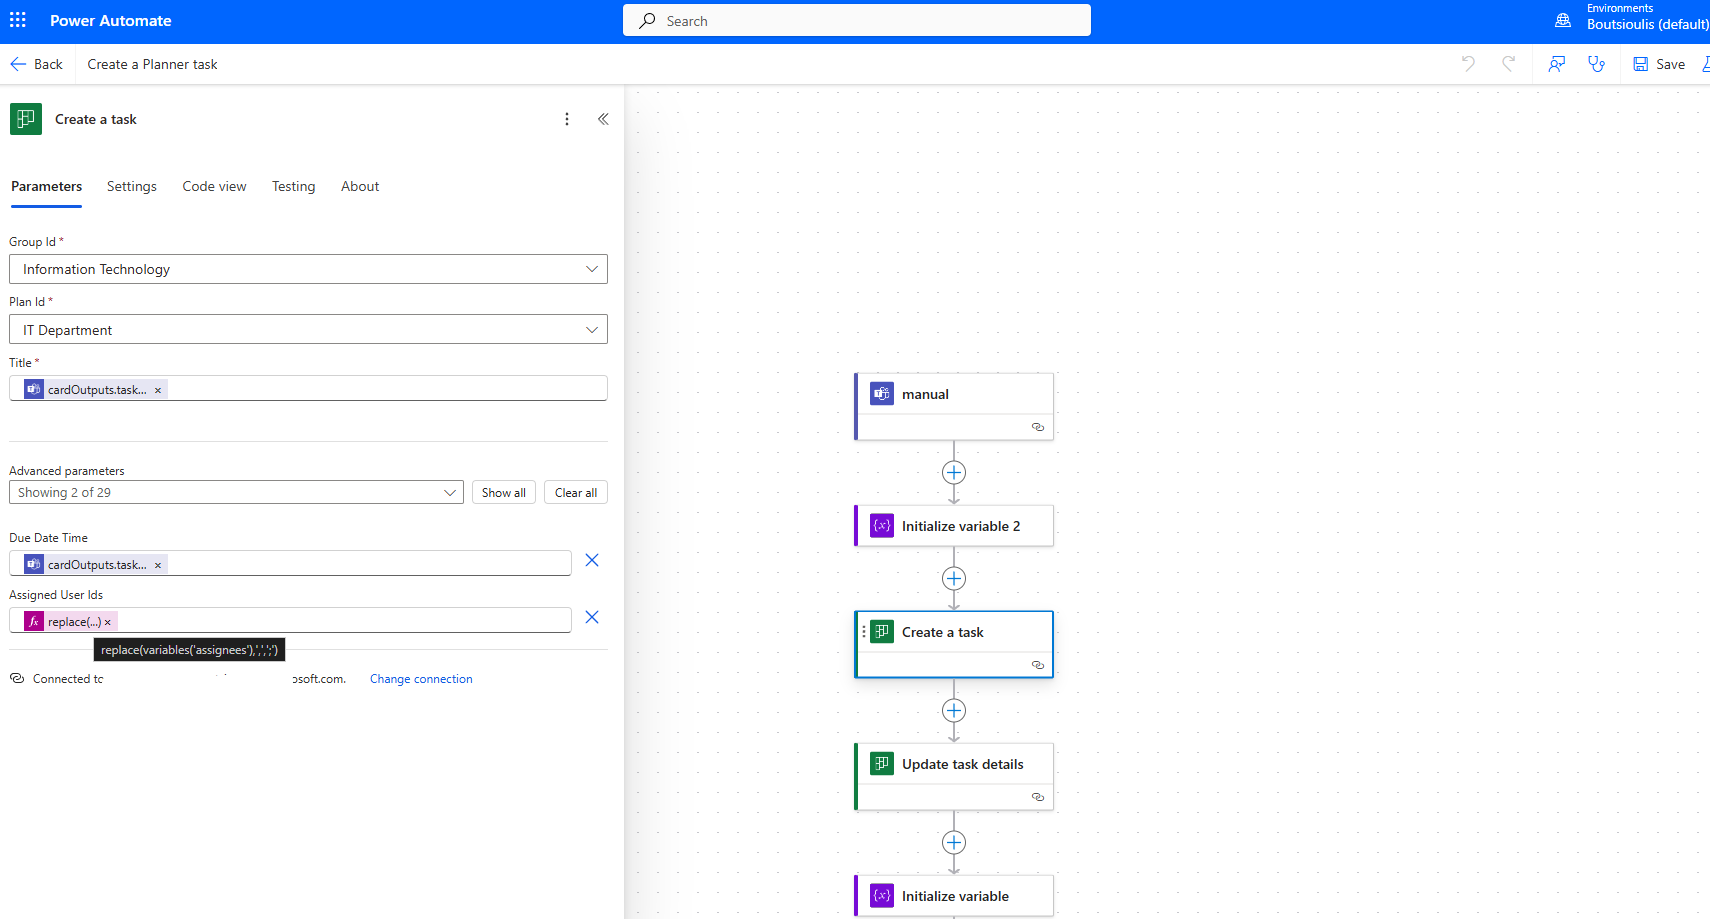
Task: Add a step after Update task details
Action: 954,843
